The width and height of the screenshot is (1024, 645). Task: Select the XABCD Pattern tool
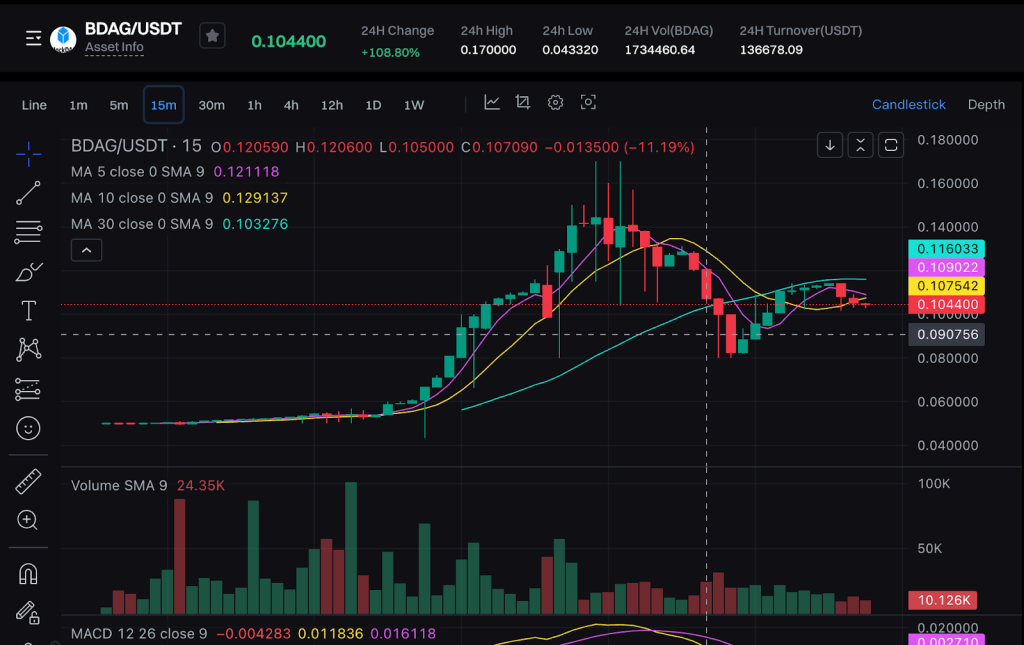(27, 349)
